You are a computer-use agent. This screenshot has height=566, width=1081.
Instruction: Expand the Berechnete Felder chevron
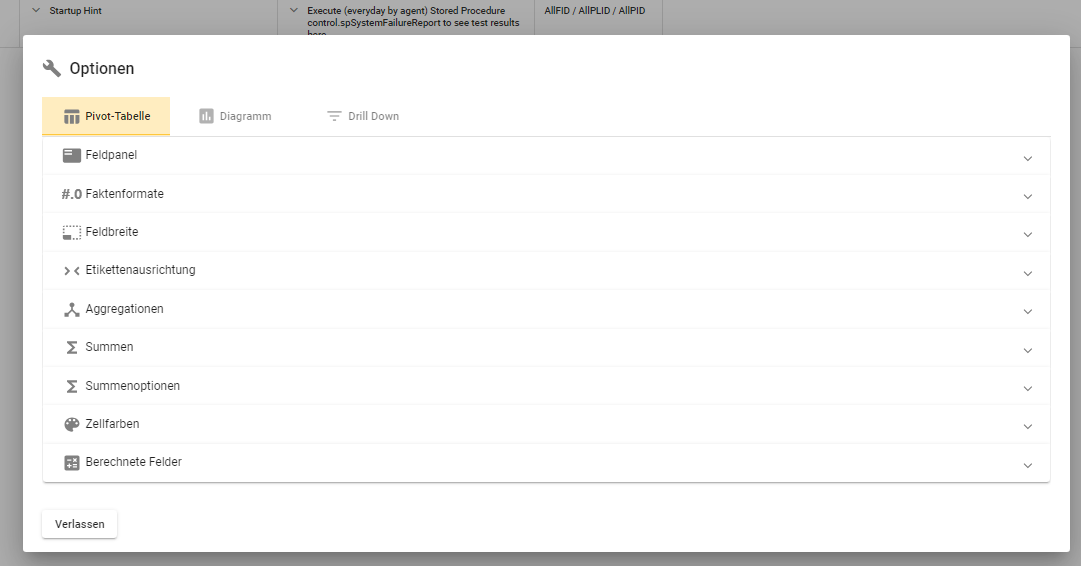[x=1027, y=465]
